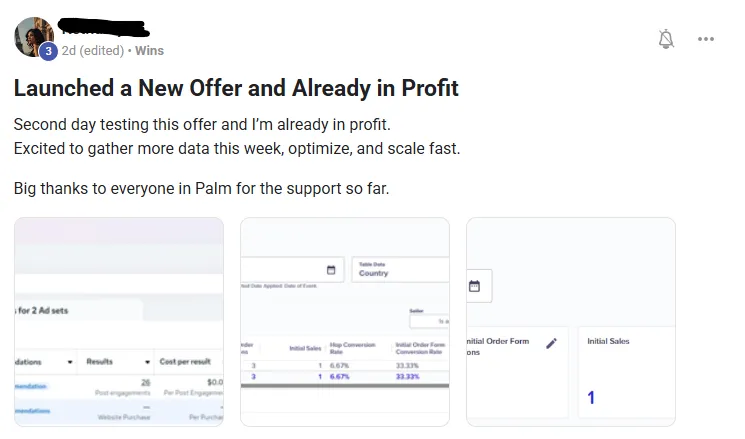This screenshot has height=439, width=745.
Task: Click the calendar icon in middle screenshot
Action: point(331,270)
